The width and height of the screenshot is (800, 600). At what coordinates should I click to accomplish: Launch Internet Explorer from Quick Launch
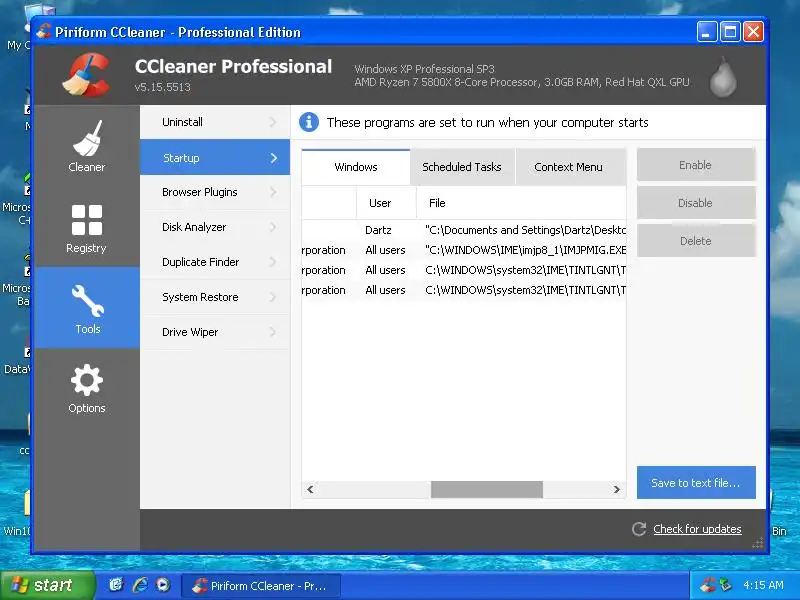[140, 585]
